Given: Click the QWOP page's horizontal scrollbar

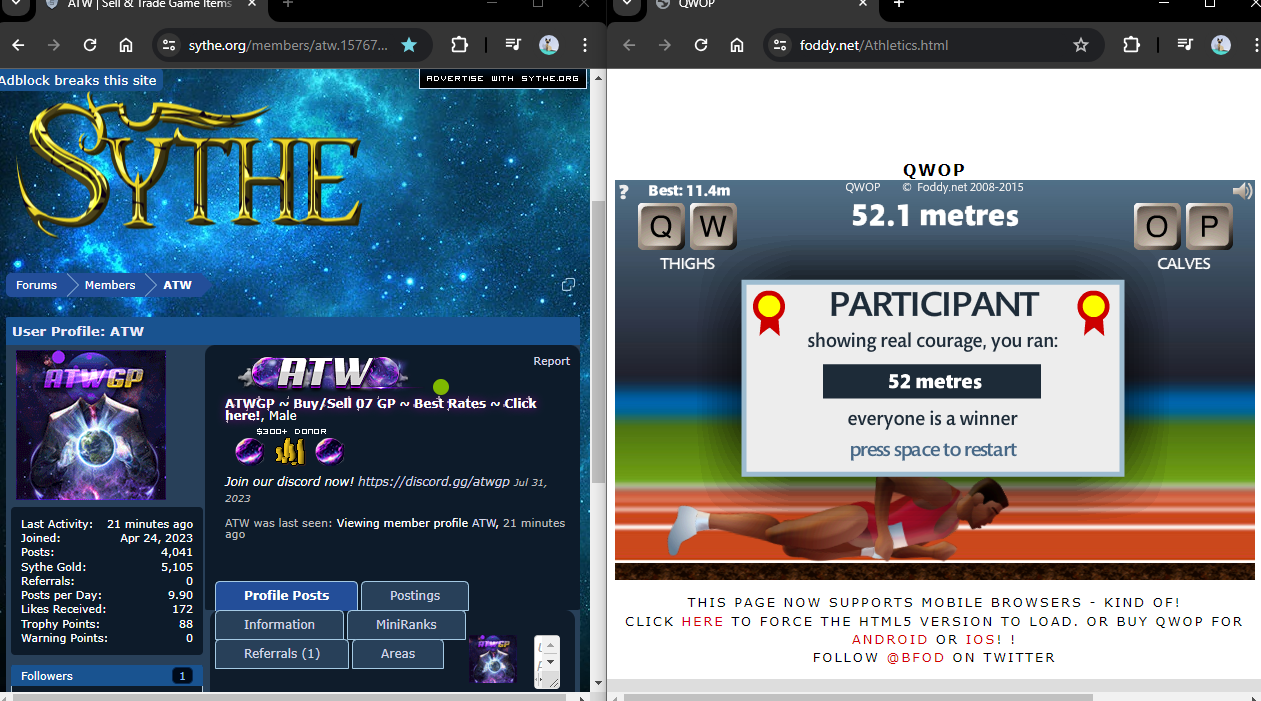Looking at the screenshot, I should click(860, 697).
